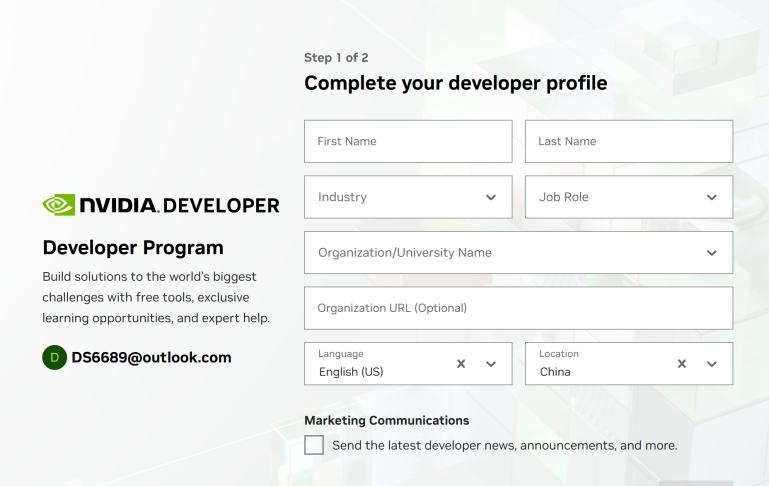Viewport: 769px width, 486px height.
Task: Focus the First Name field
Action: 408,142
